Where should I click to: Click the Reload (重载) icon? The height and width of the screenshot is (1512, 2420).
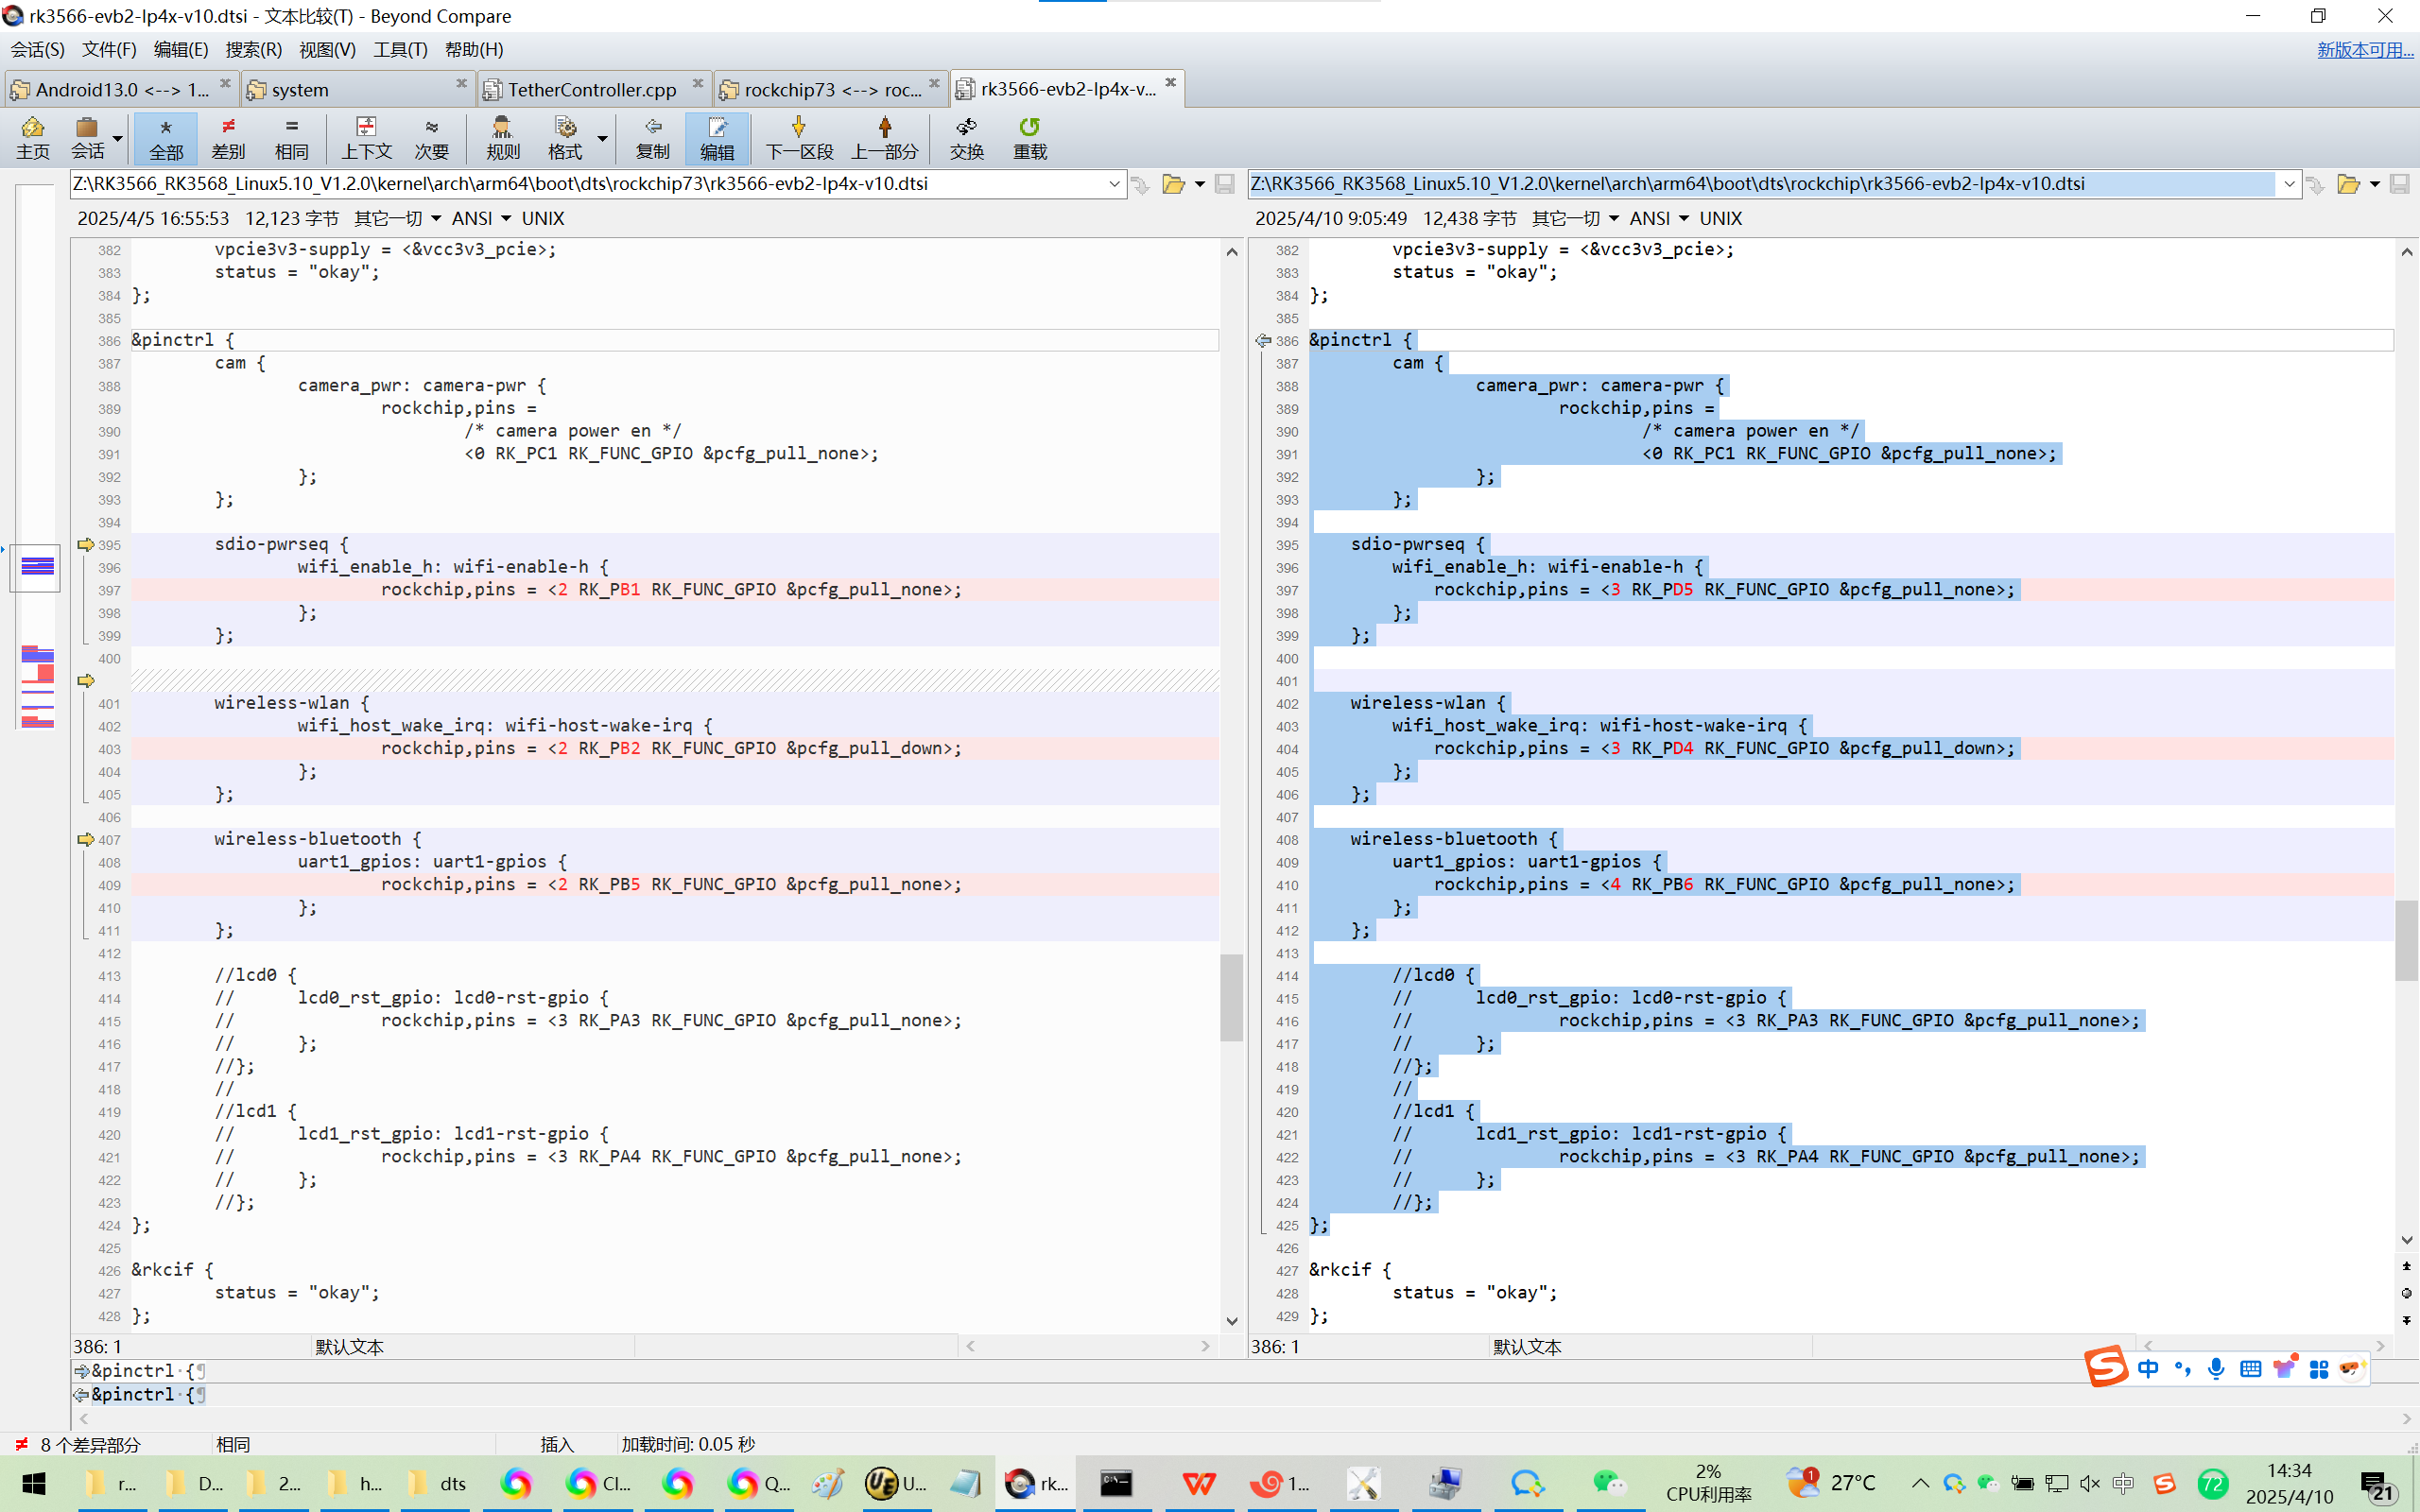click(1029, 137)
